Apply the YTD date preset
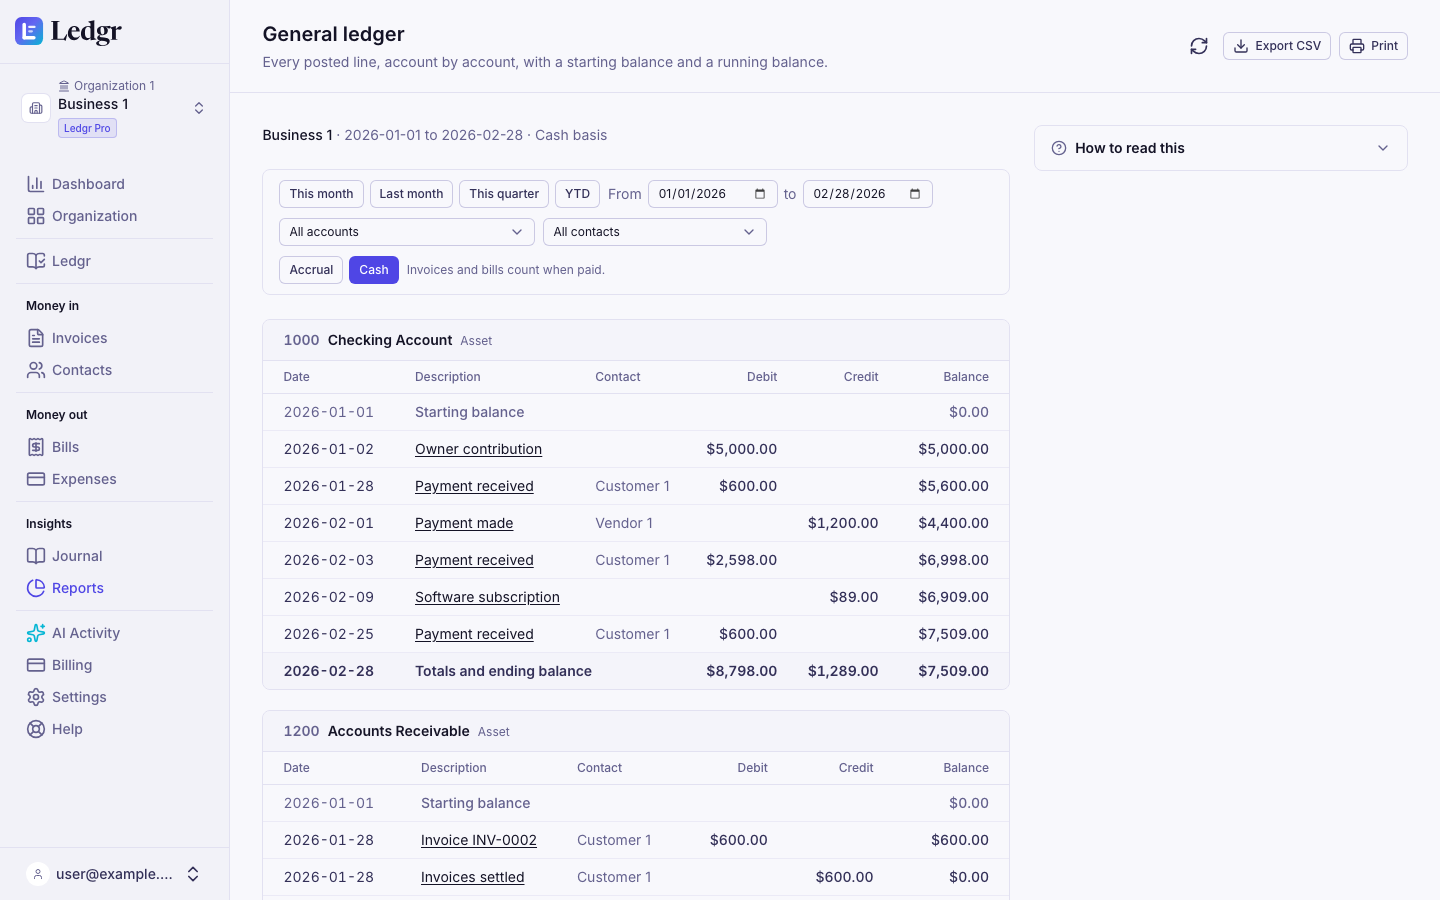The height and width of the screenshot is (900, 1440). click(577, 194)
